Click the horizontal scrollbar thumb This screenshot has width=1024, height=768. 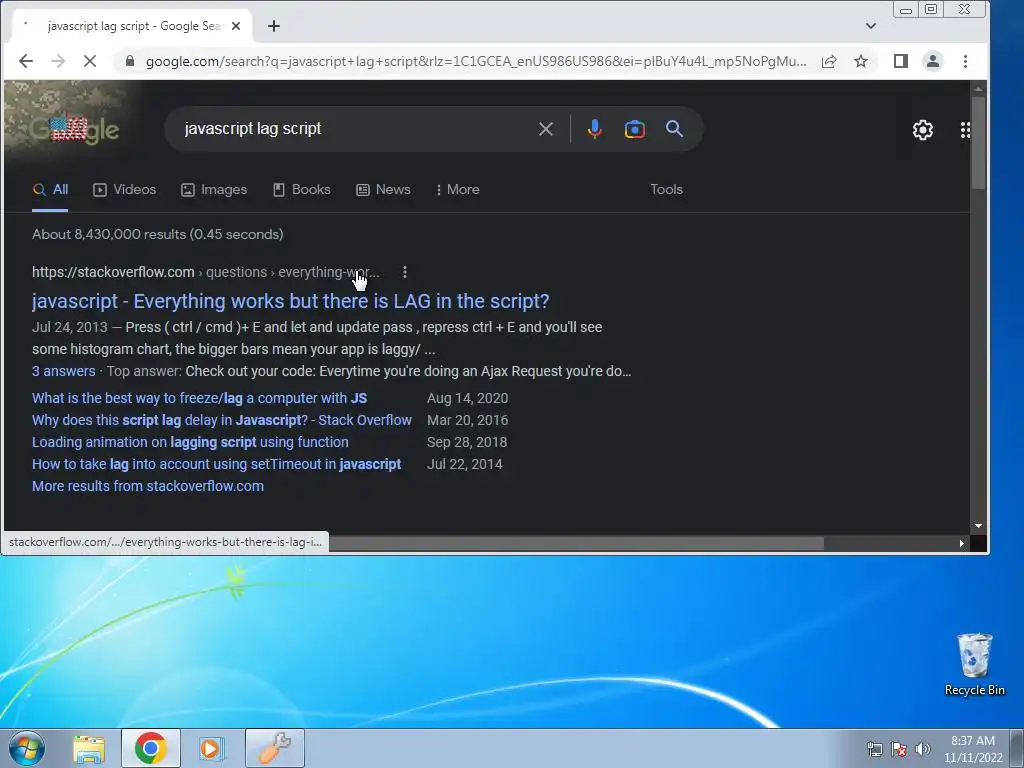(577, 543)
